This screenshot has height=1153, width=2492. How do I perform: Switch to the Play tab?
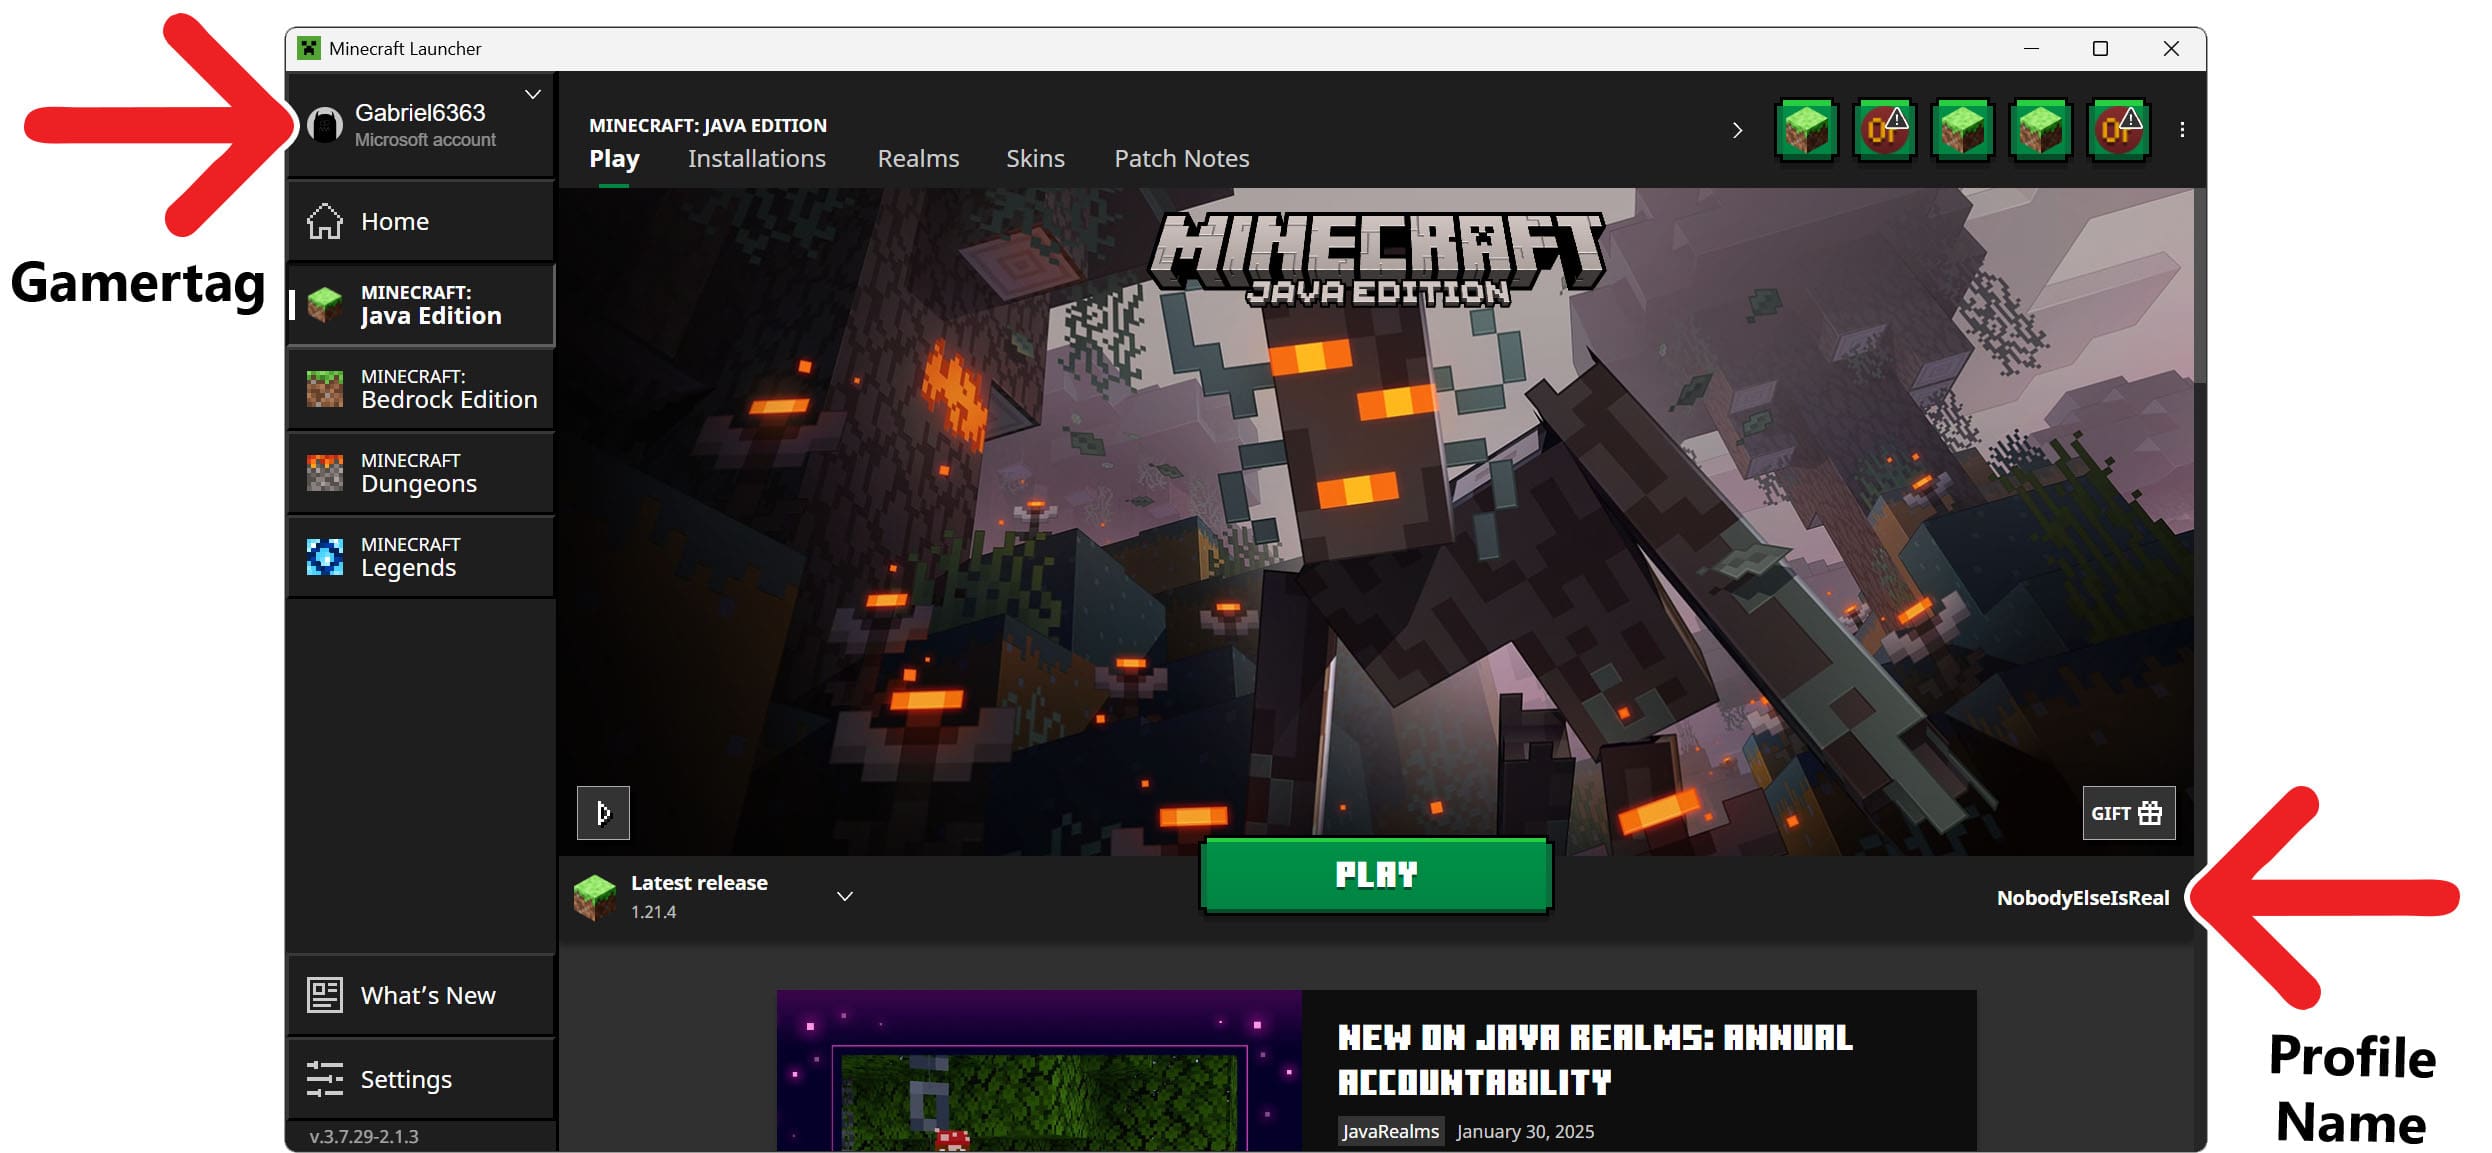coord(614,159)
